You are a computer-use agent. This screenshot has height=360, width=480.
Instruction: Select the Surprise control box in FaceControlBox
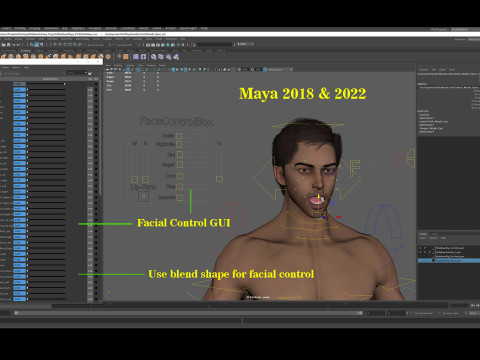tap(180, 198)
